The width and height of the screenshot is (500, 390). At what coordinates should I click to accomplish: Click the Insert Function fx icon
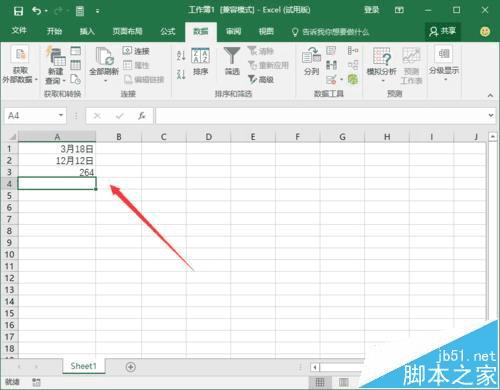142,116
